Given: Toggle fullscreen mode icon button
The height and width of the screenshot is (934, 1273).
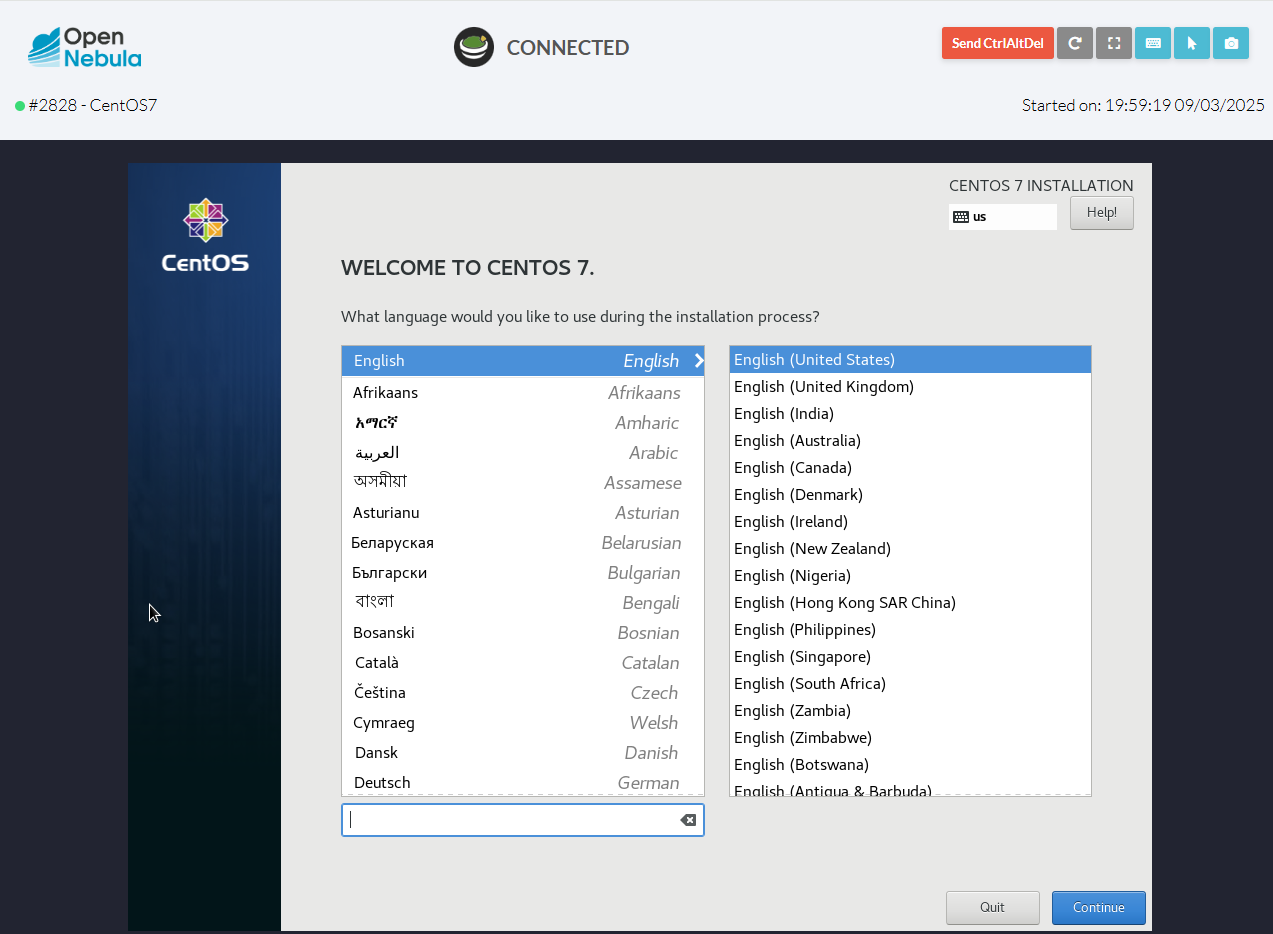Looking at the screenshot, I should coord(1114,43).
